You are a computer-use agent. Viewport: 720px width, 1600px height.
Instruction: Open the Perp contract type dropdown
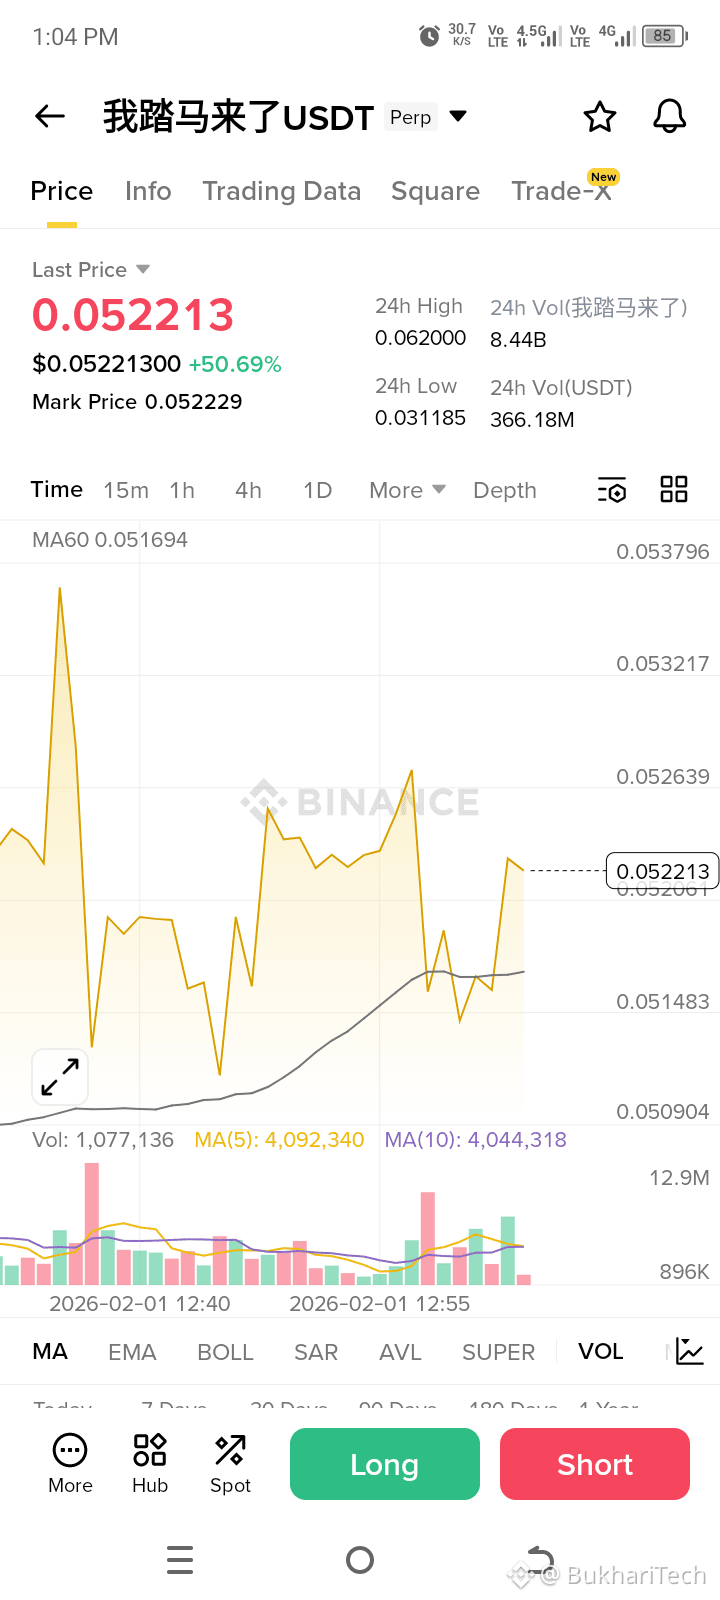(458, 117)
